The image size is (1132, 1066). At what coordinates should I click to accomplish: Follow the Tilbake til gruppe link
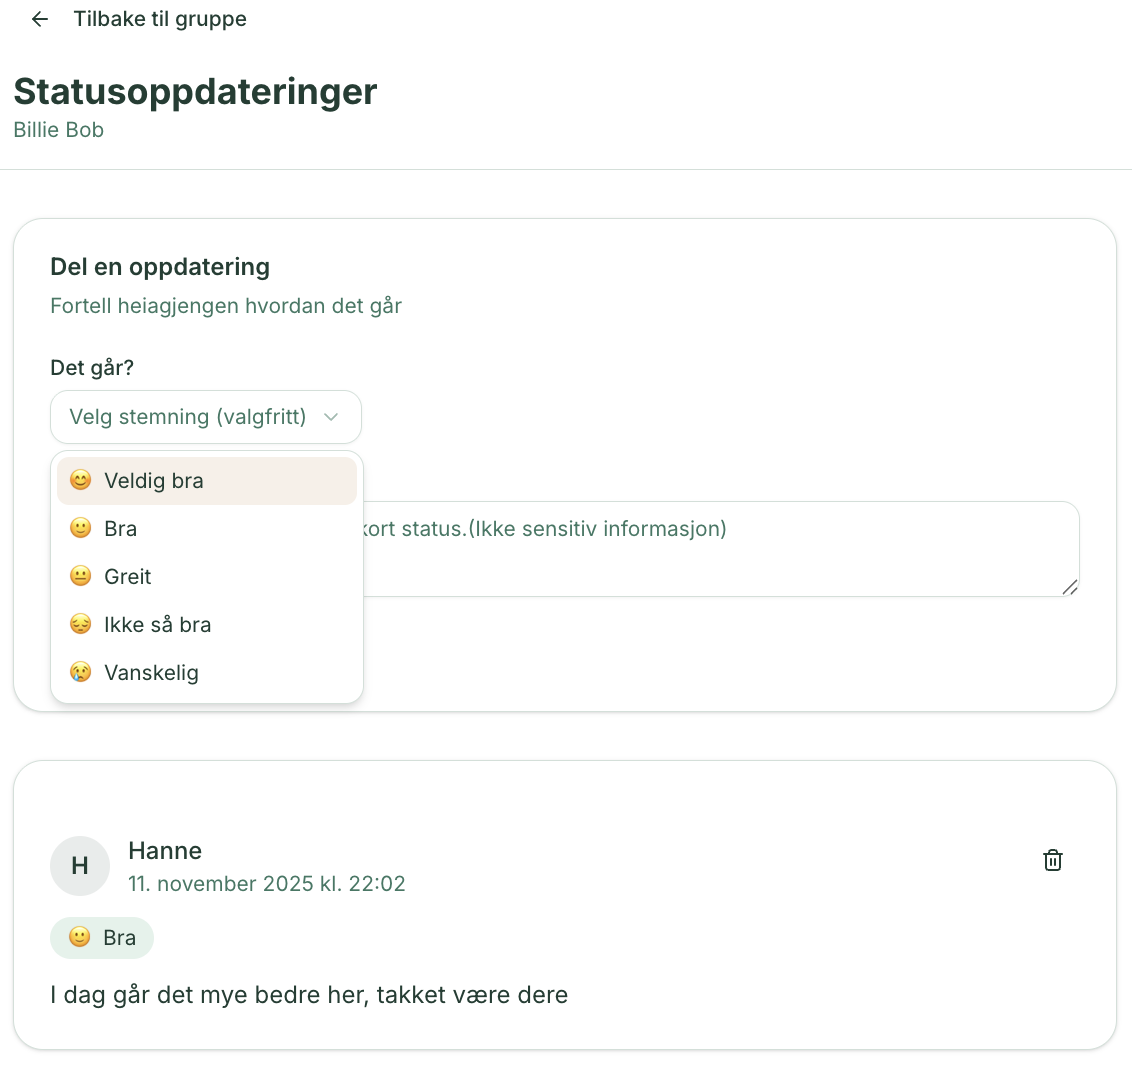click(159, 18)
